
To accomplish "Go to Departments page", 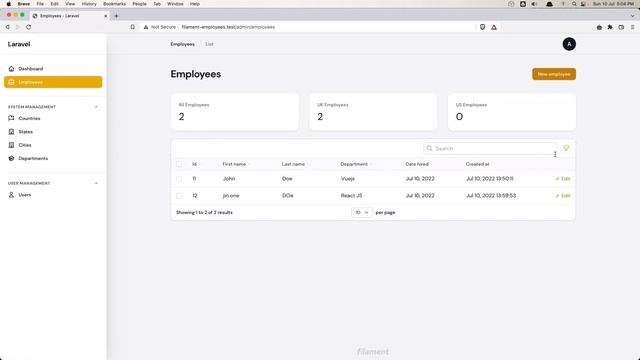I will tap(53, 158).
